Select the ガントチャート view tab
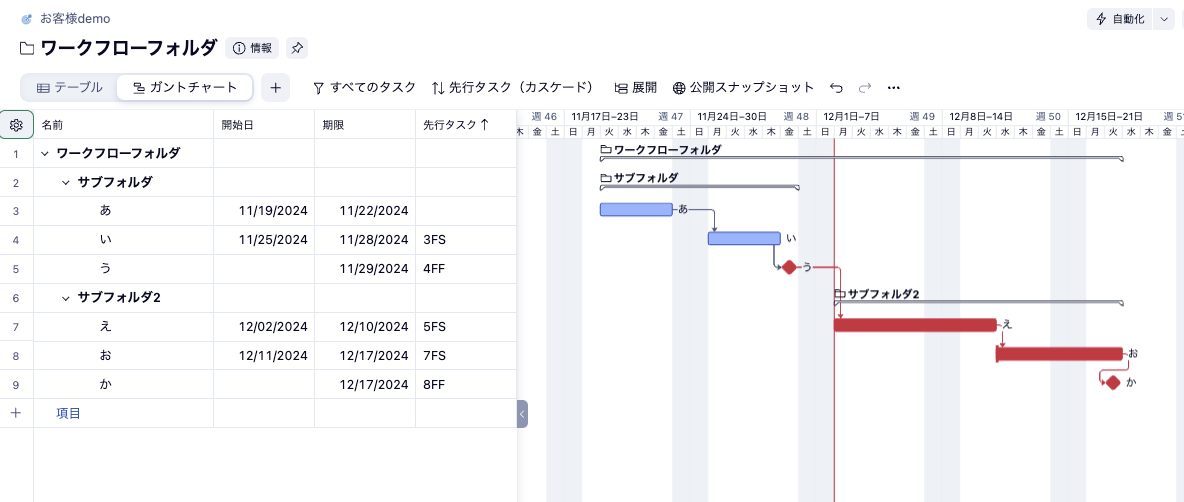Viewport: 1184px width, 502px height. click(x=185, y=88)
